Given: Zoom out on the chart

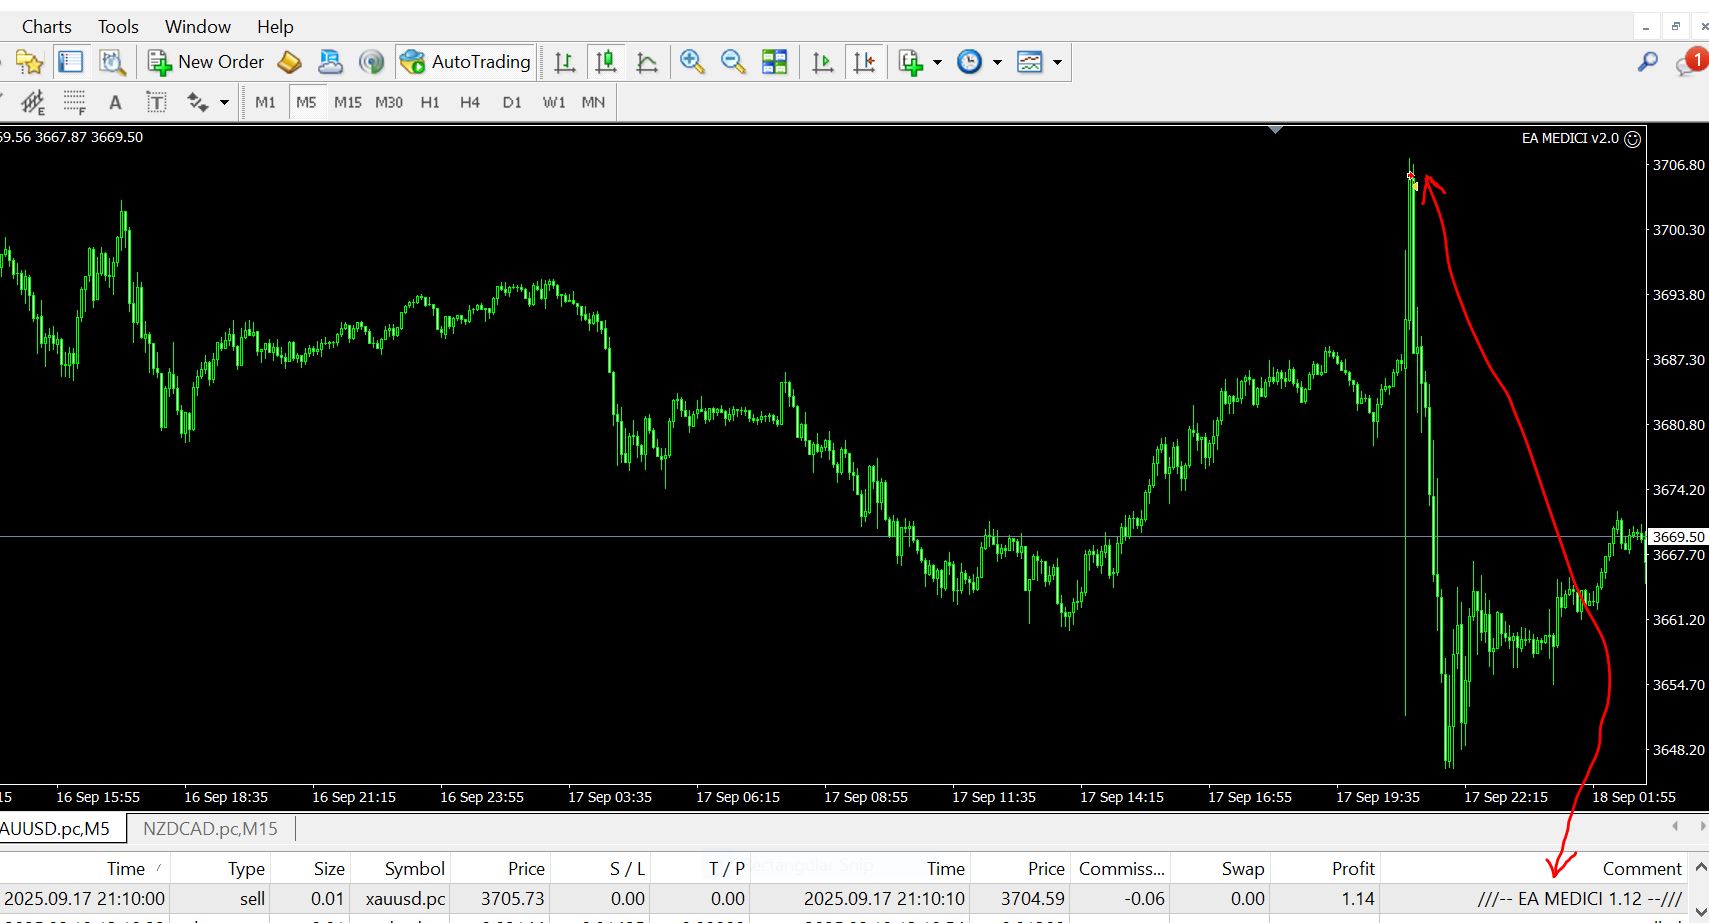Looking at the screenshot, I should click(x=733, y=62).
